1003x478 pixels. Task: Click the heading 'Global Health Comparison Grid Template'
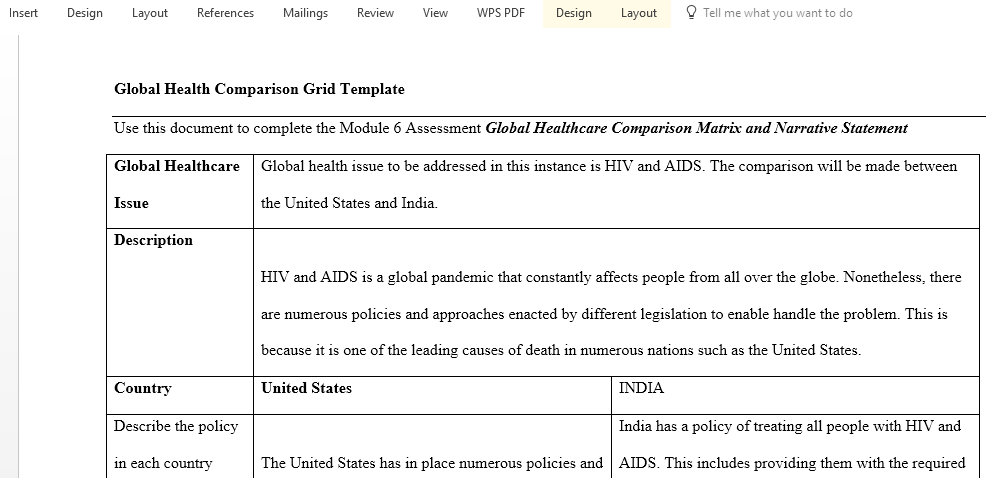pos(259,89)
